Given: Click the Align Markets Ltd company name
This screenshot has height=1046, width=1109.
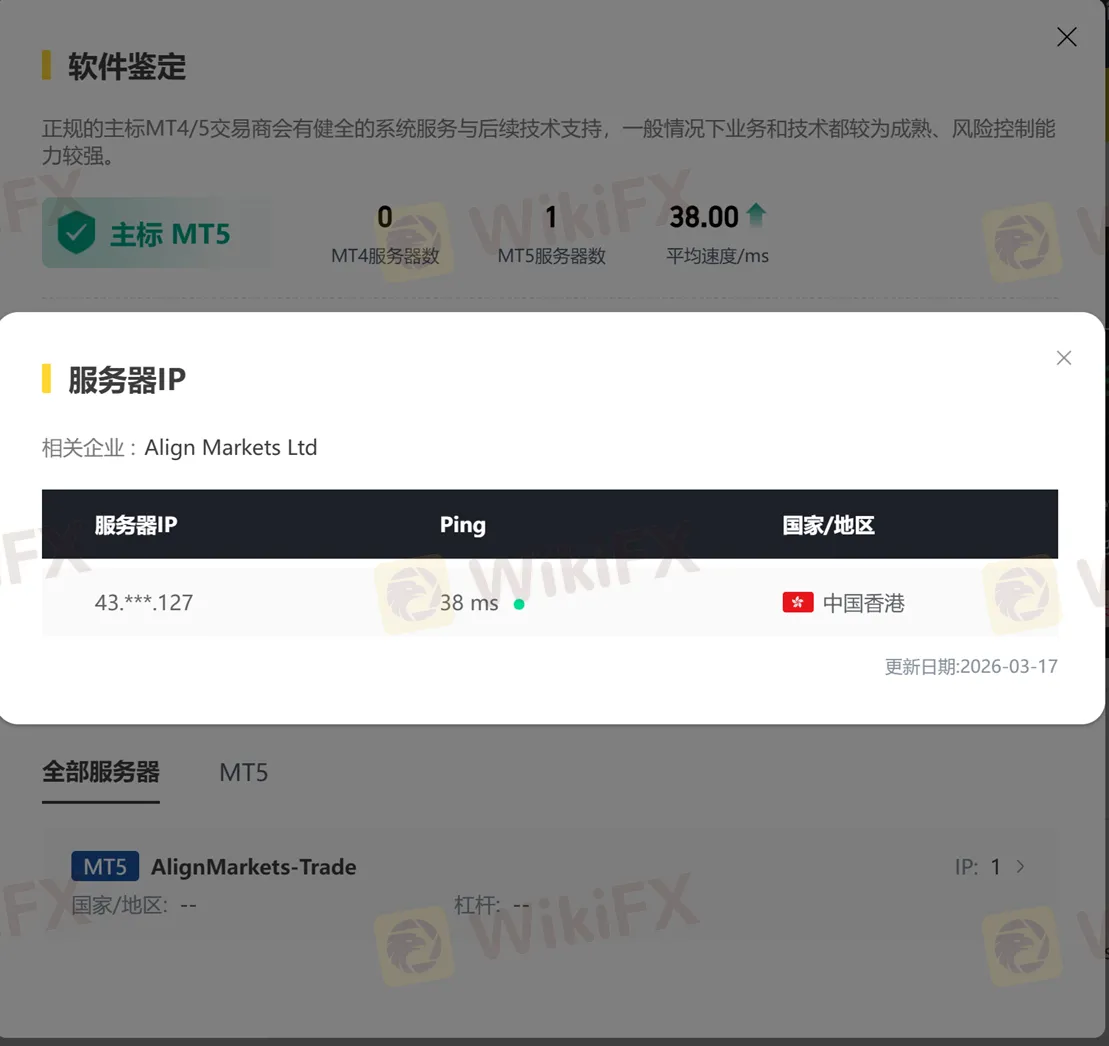Looking at the screenshot, I should pos(231,447).
